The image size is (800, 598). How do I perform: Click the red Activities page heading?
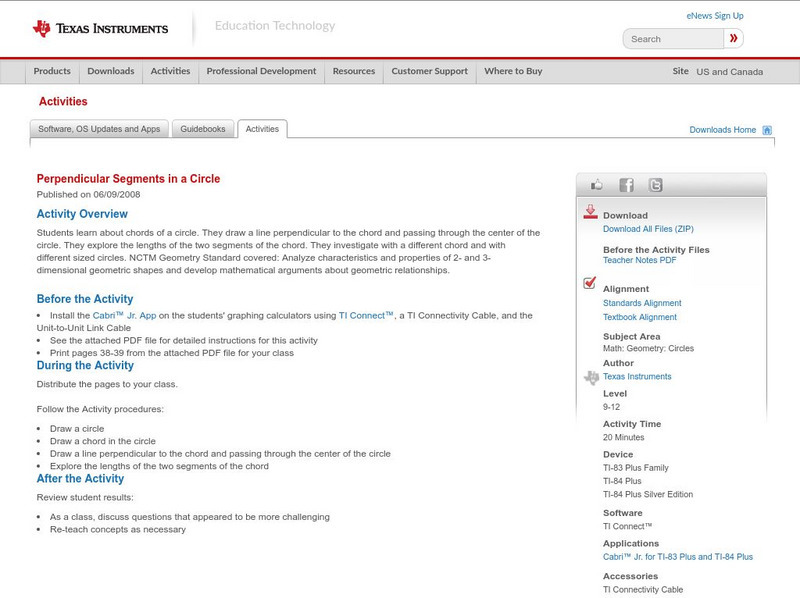(63, 102)
